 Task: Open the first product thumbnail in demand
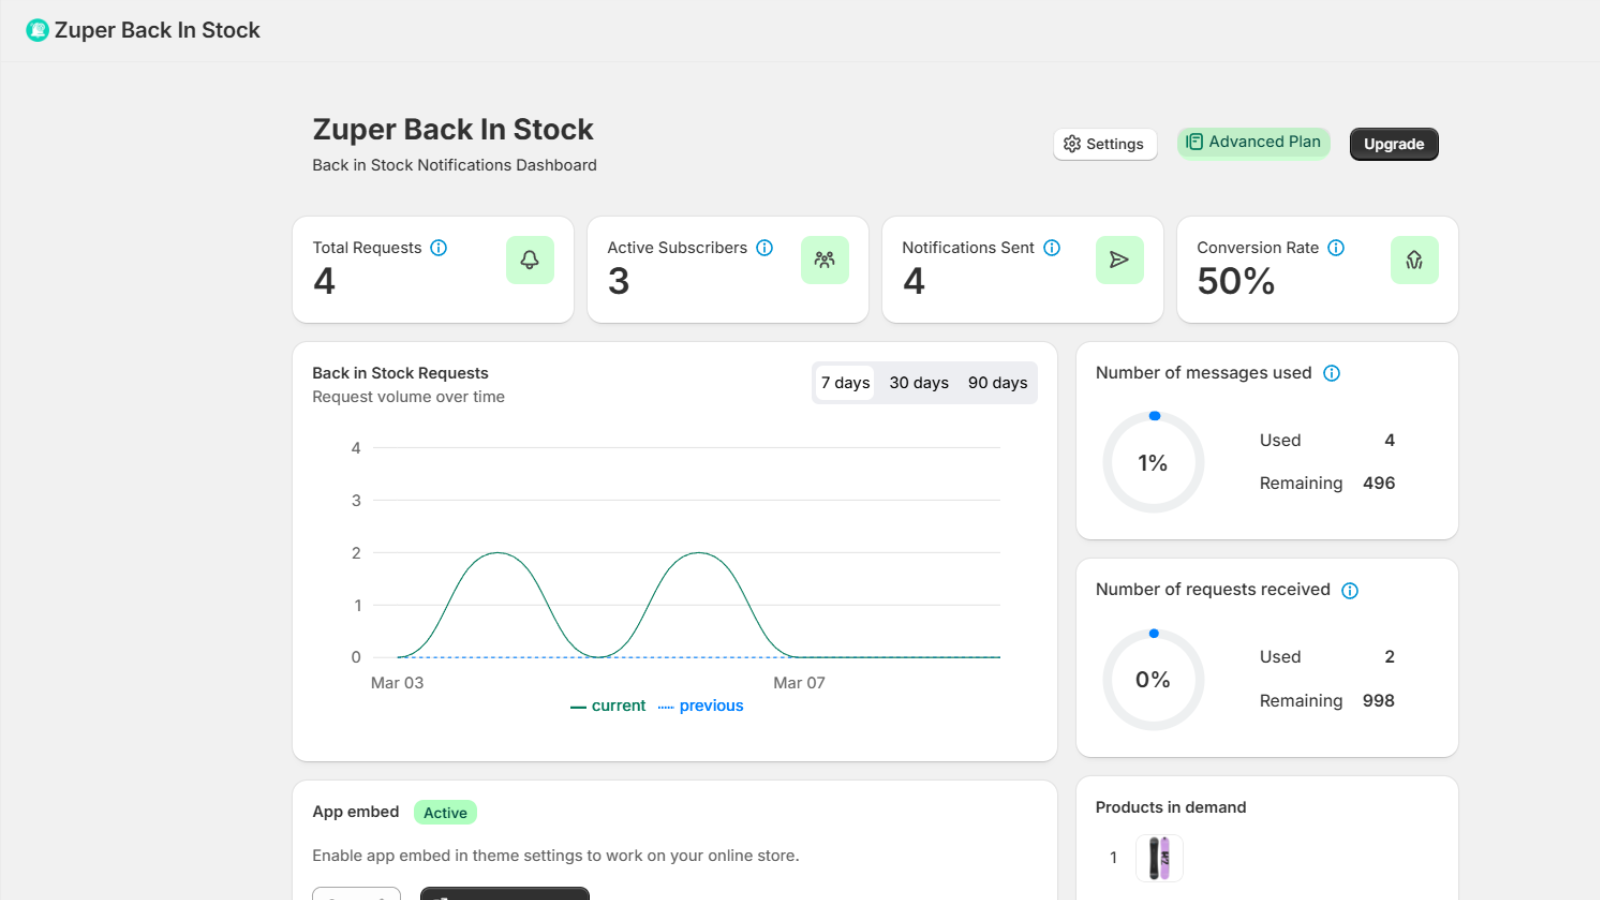pyautogui.click(x=1159, y=858)
